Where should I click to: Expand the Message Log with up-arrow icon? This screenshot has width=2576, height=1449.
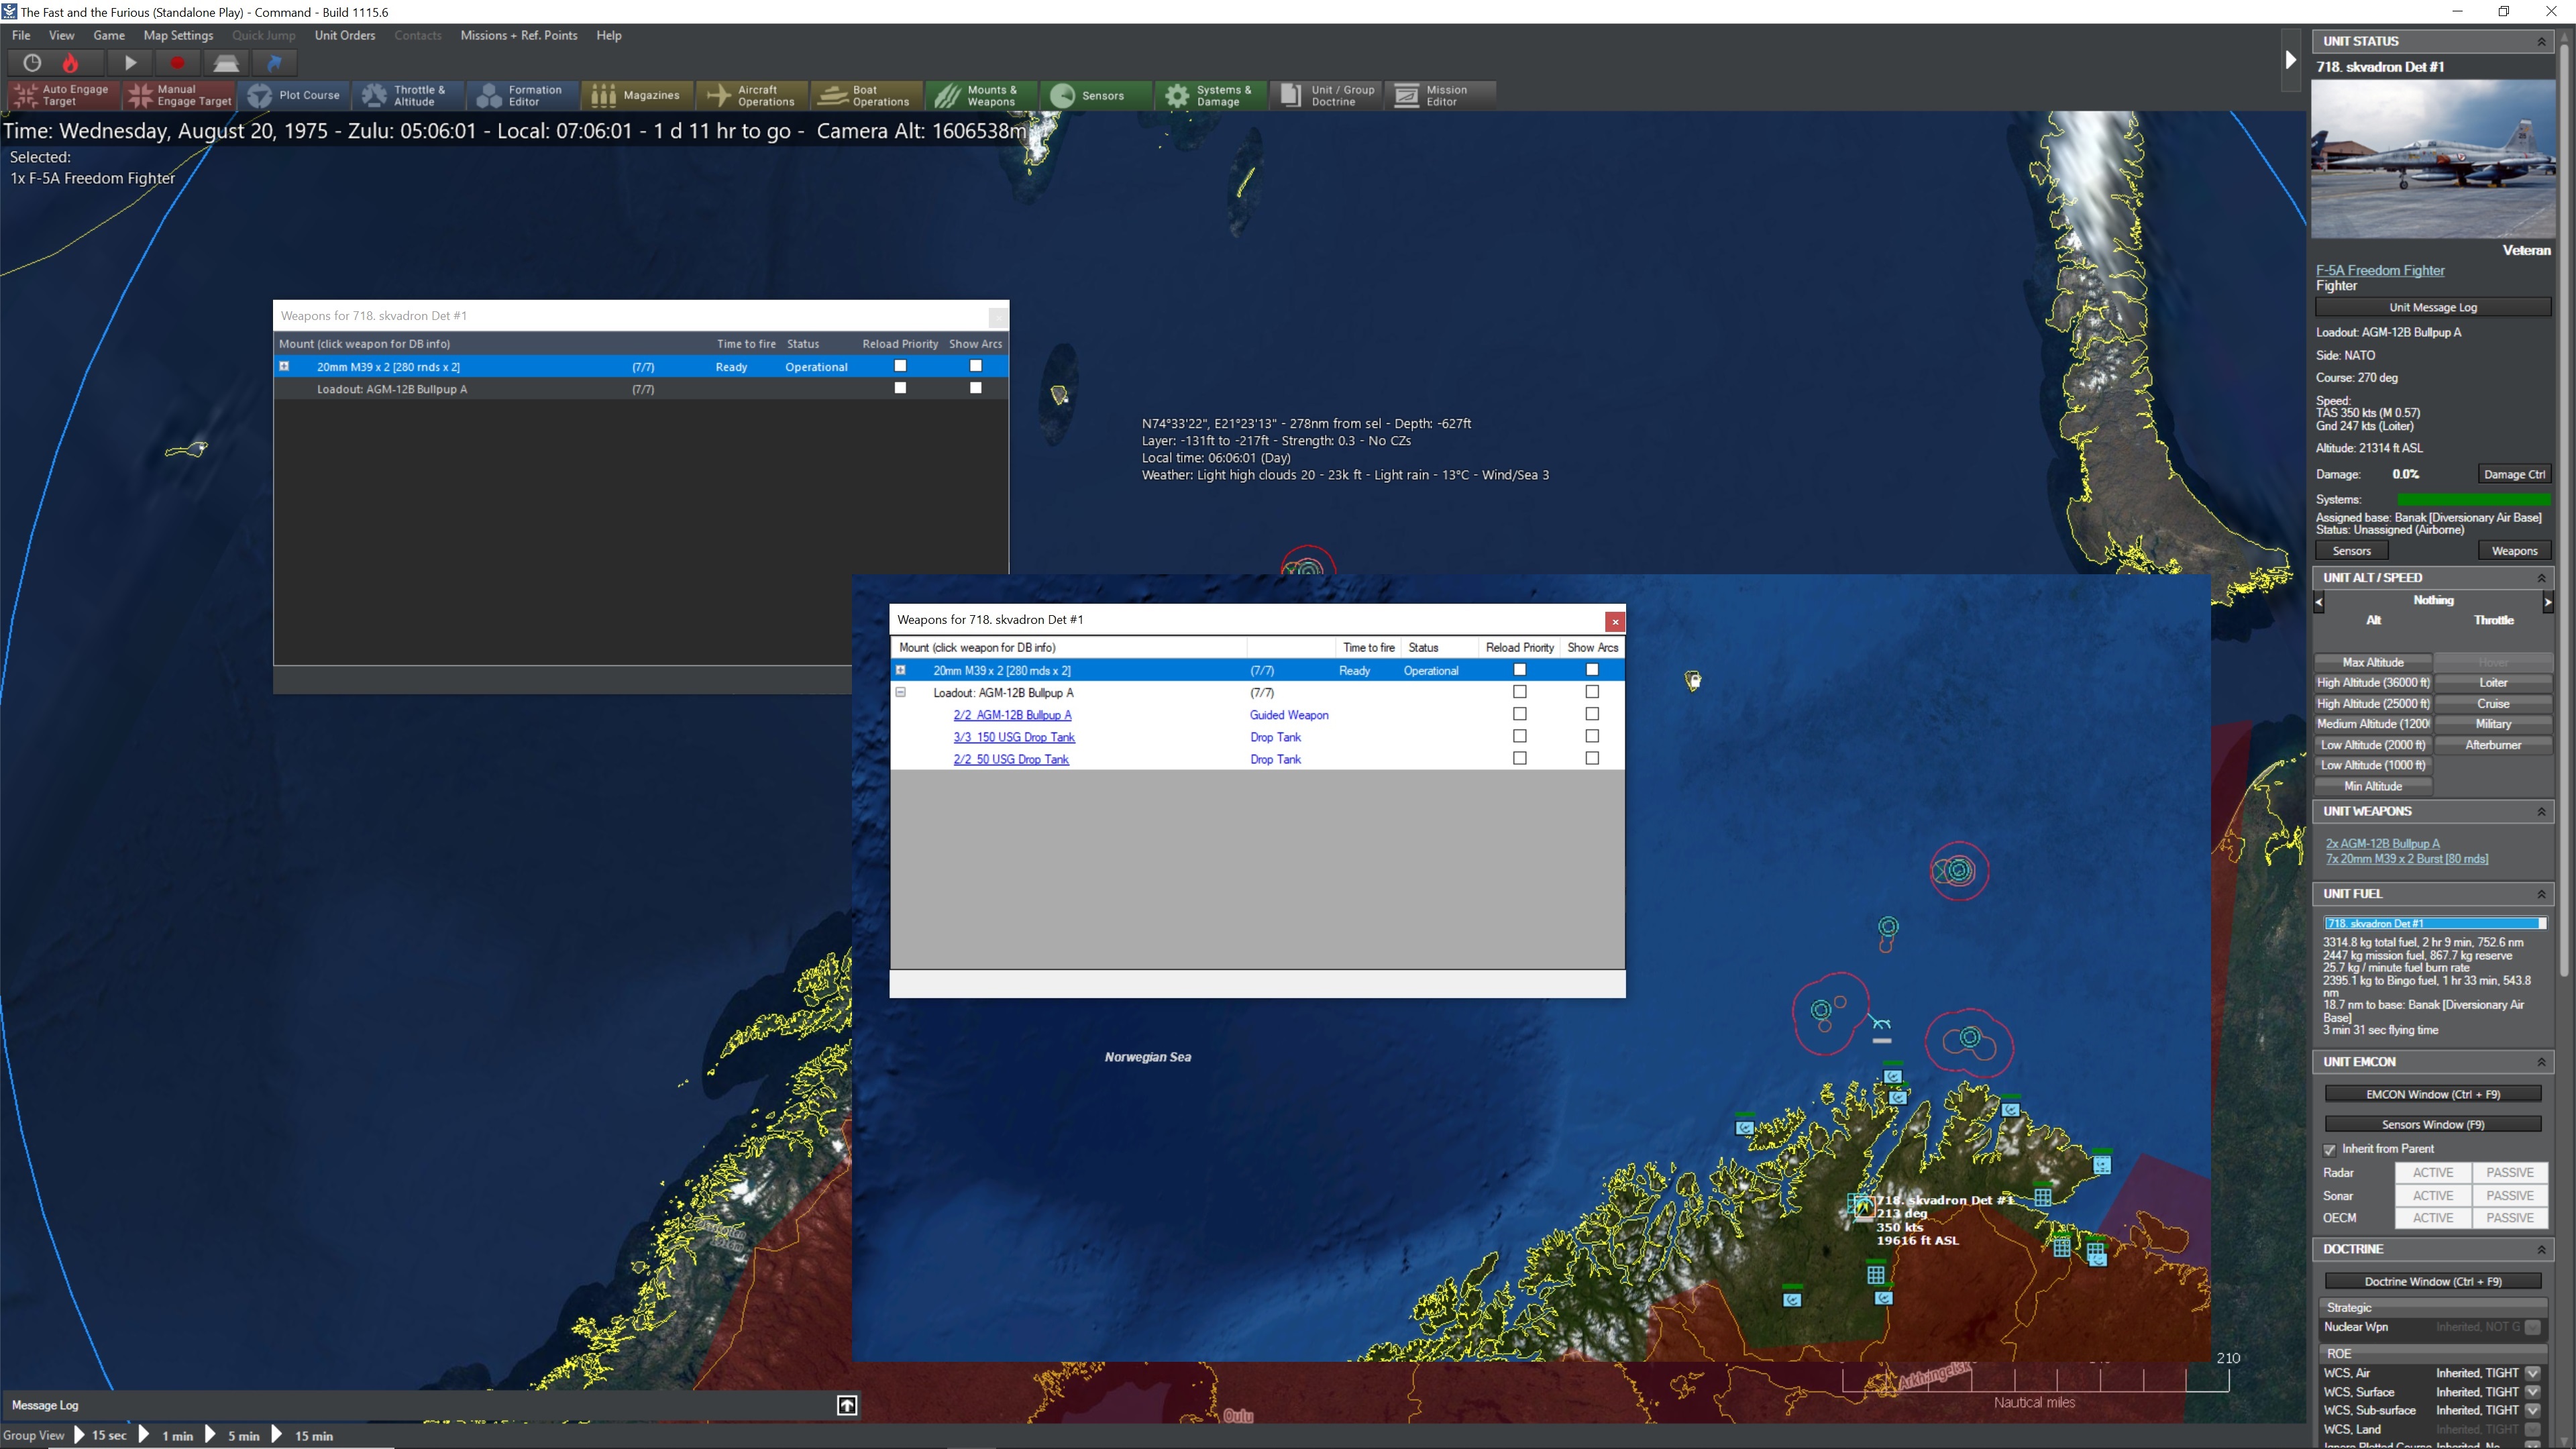pyautogui.click(x=847, y=1405)
